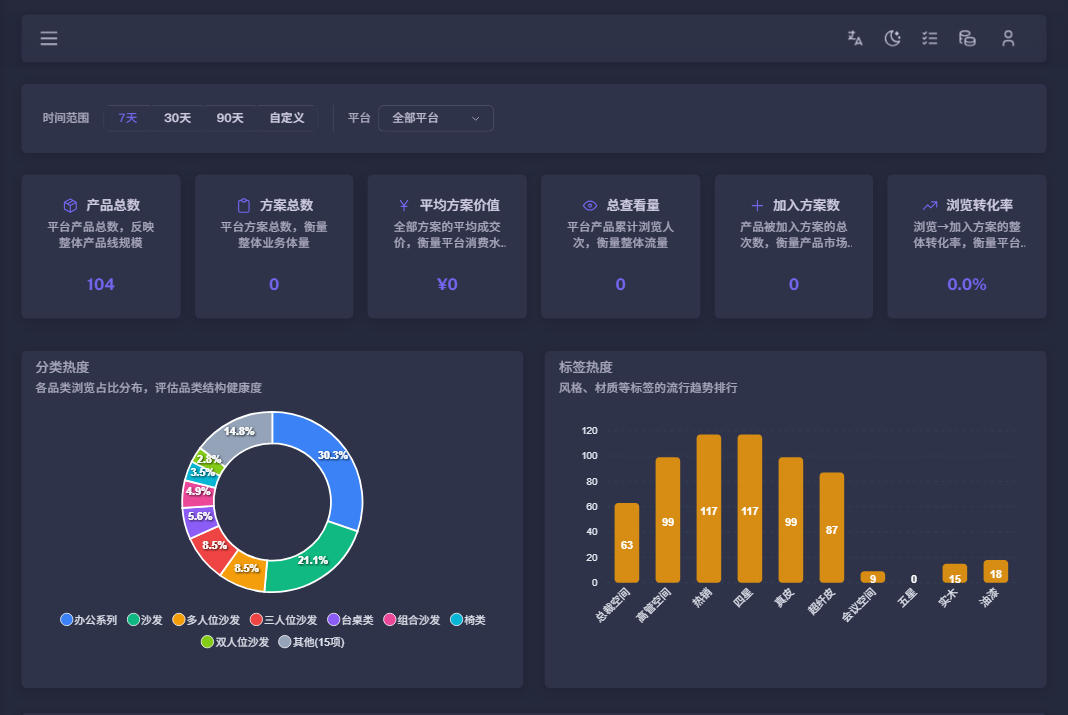1068x715 pixels.
Task: Click the bar labeled 9
Action: [873, 577]
